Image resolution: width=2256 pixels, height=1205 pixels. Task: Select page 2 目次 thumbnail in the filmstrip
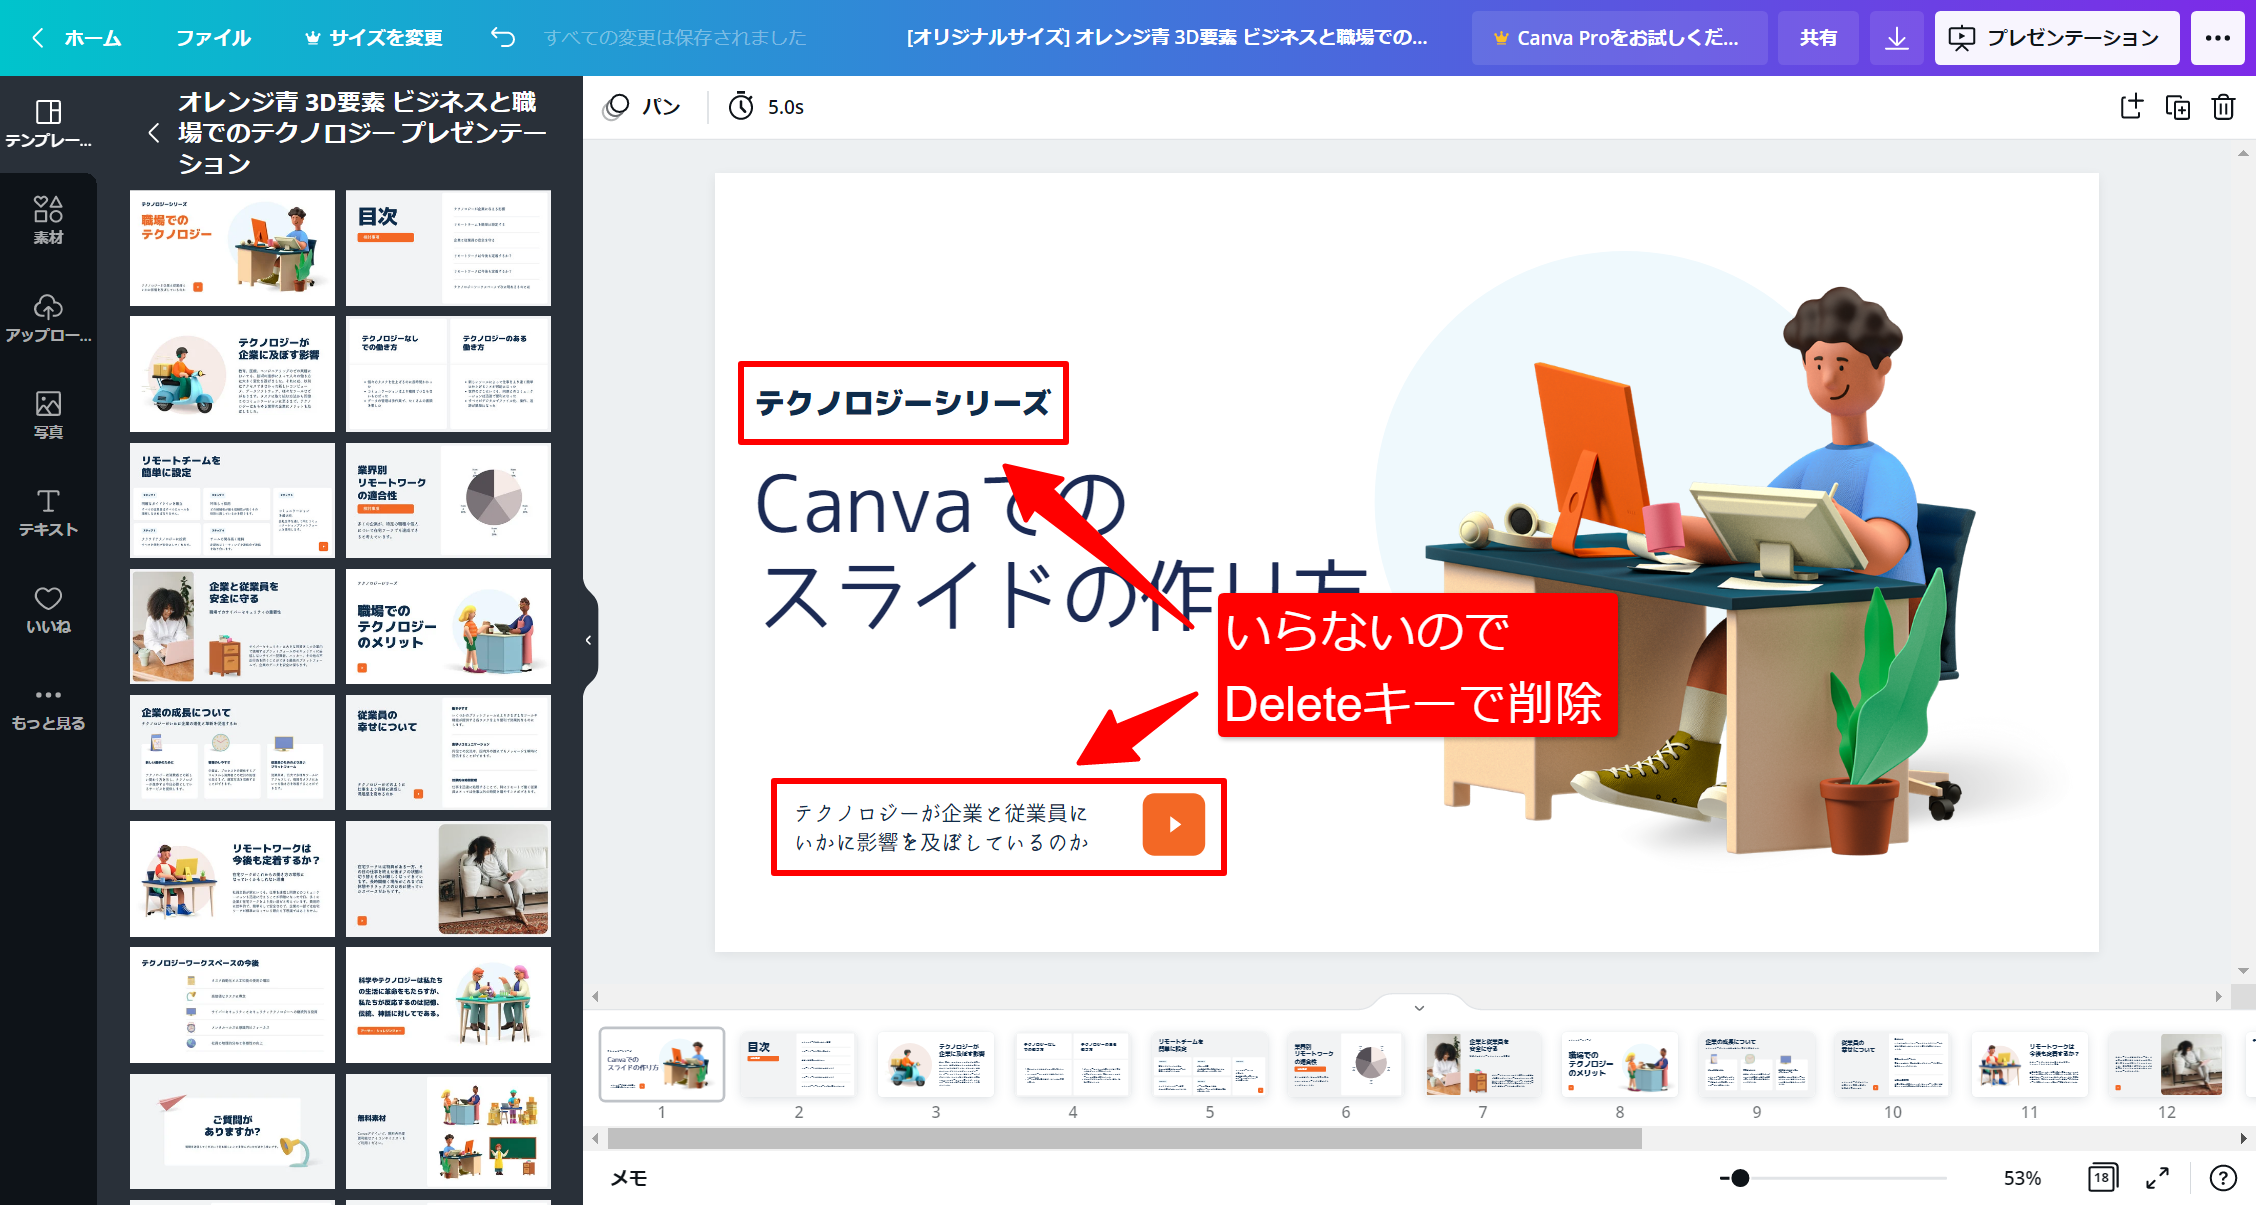point(798,1064)
